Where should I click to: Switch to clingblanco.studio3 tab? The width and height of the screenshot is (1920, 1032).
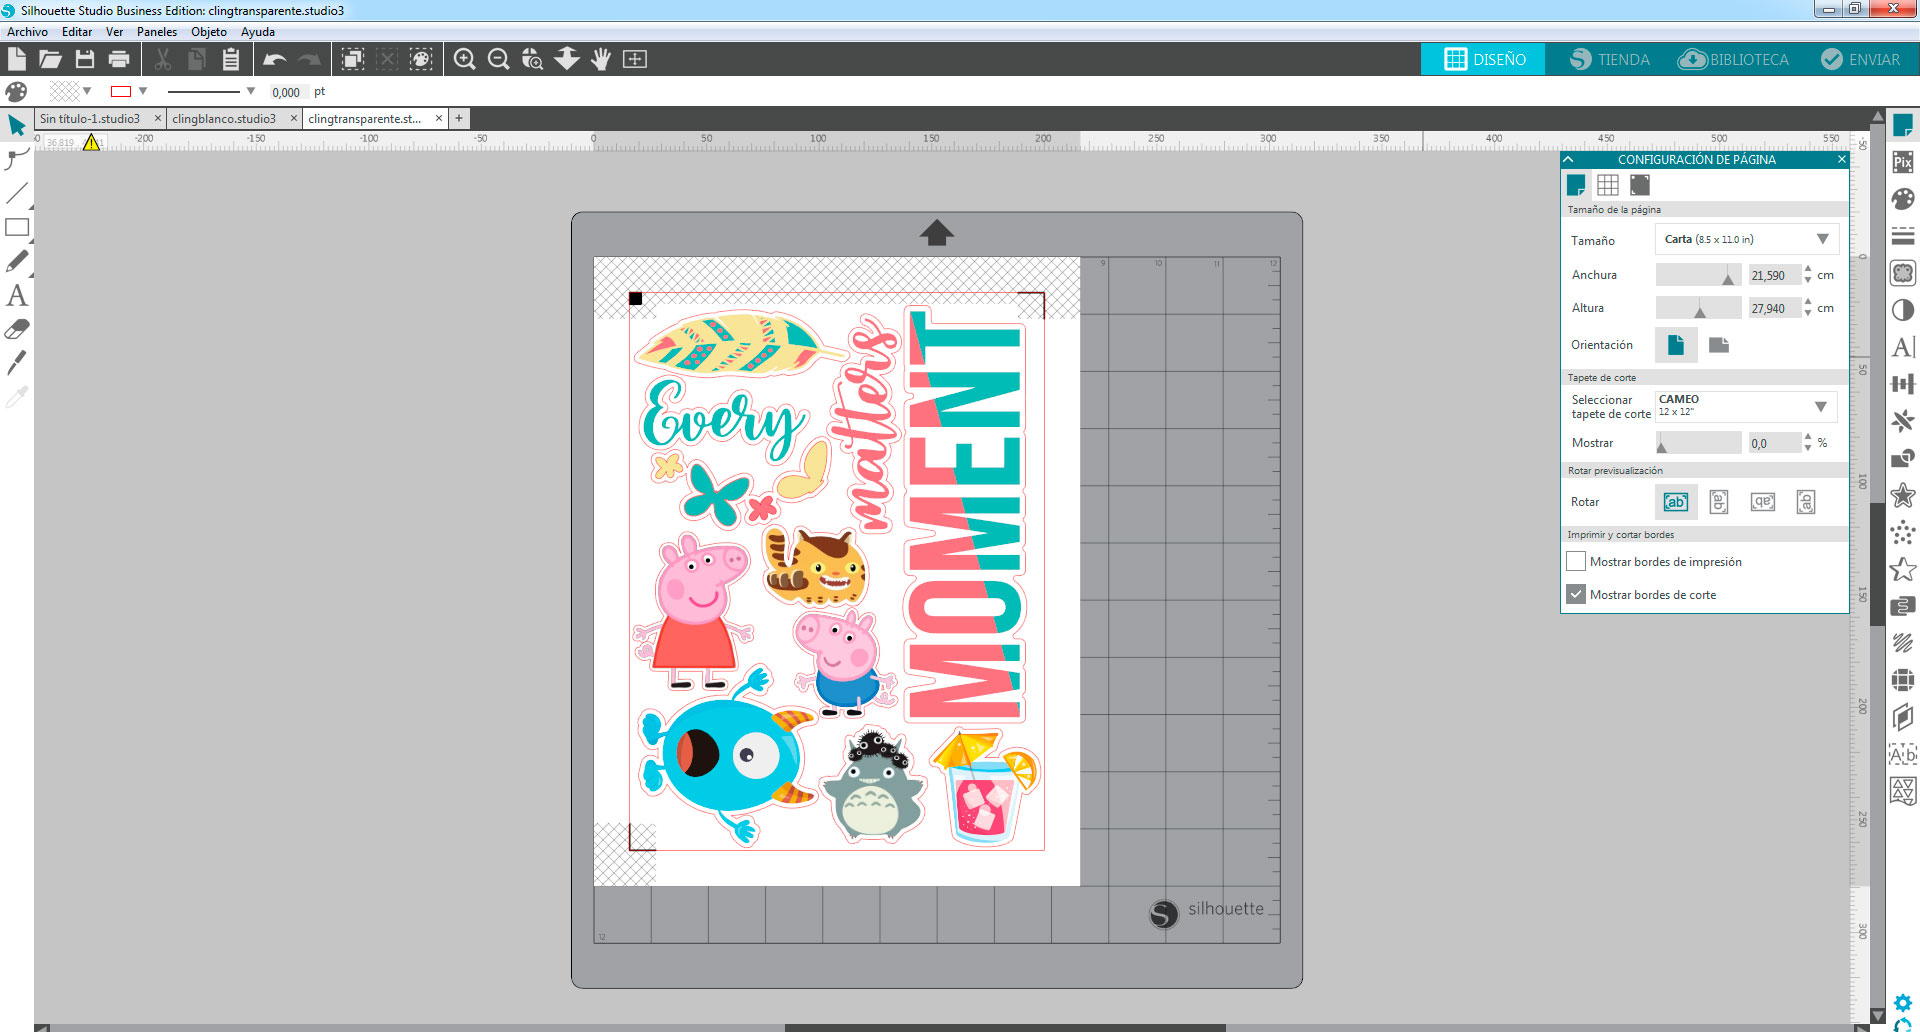[224, 119]
